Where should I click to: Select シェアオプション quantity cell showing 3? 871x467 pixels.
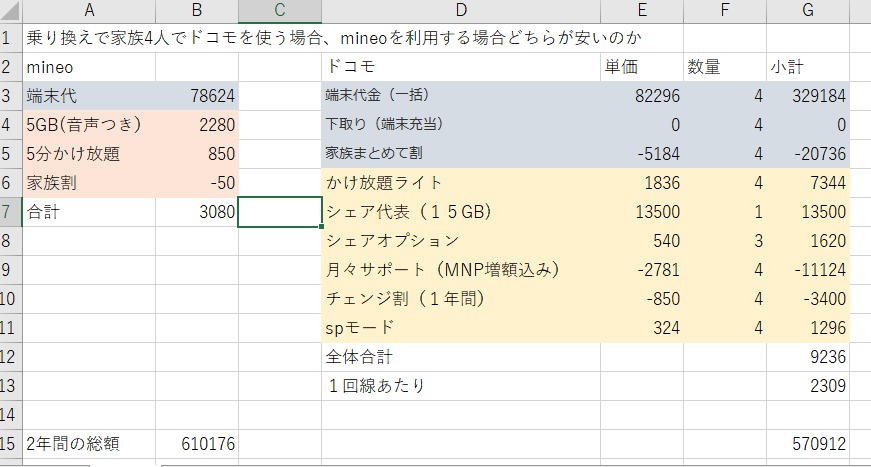(x=724, y=241)
